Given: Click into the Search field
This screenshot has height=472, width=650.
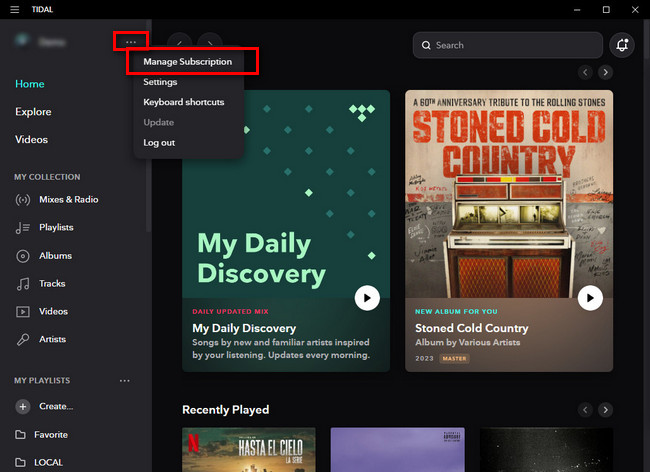Looking at the screenshot, I should 508,45.
